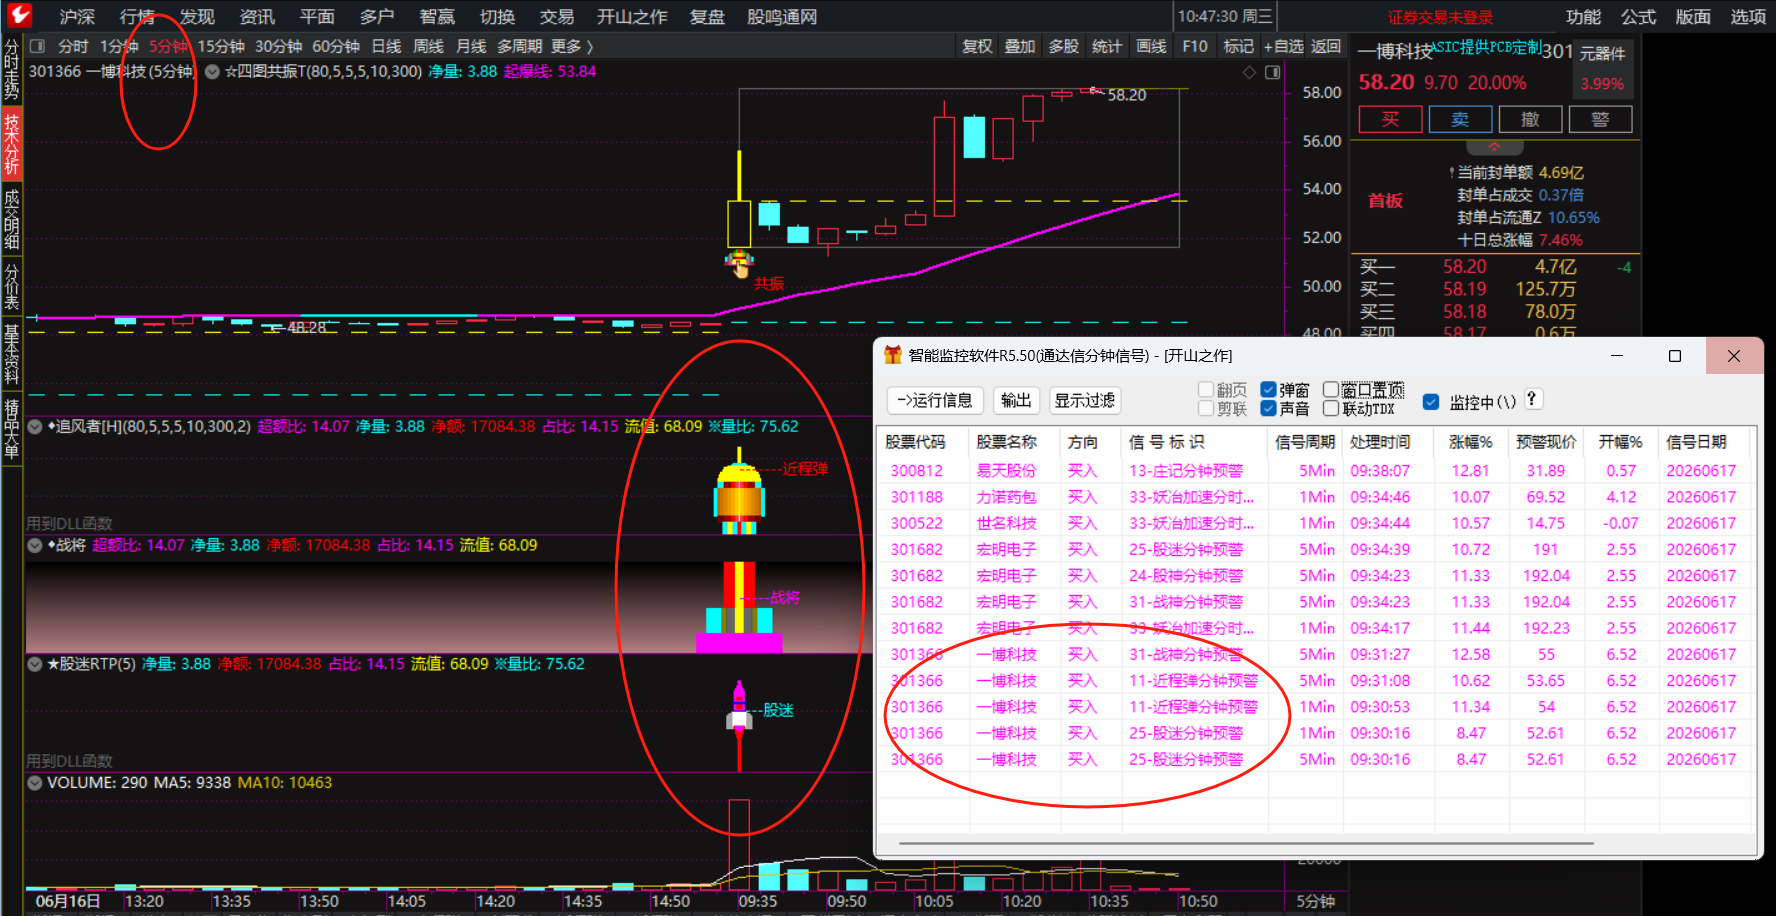Click the red 买 buy button
This screenshot has height=916, width=1776.
(x=1390, y=119)
